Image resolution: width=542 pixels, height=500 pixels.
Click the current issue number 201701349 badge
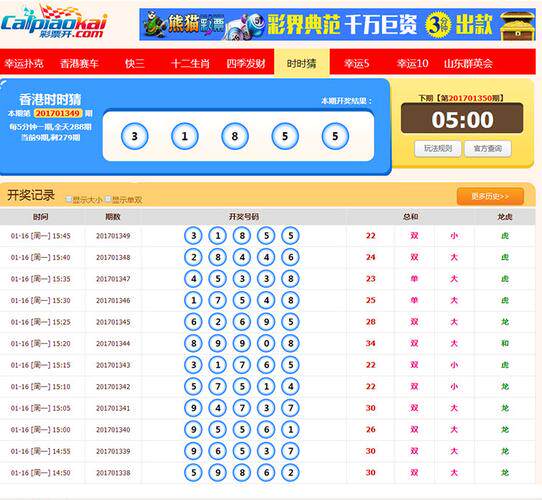pos(58,113)
